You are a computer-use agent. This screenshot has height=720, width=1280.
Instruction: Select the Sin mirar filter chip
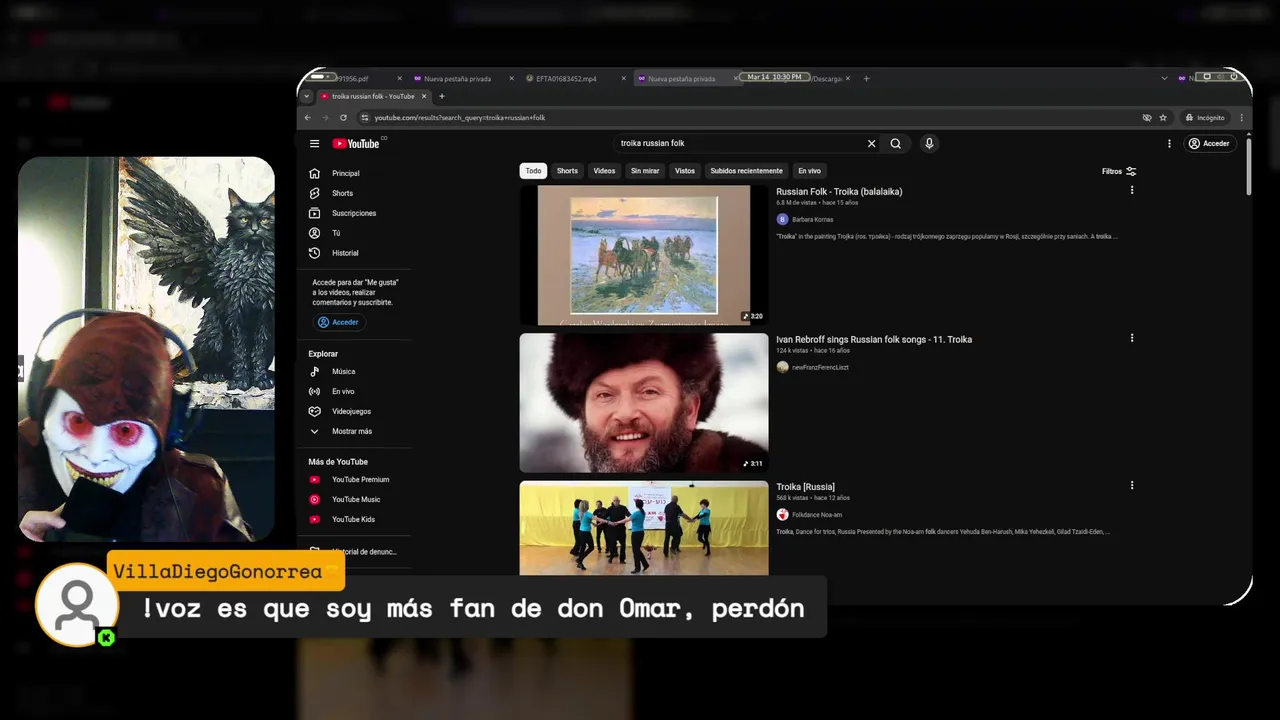click(x=645, y=171)
